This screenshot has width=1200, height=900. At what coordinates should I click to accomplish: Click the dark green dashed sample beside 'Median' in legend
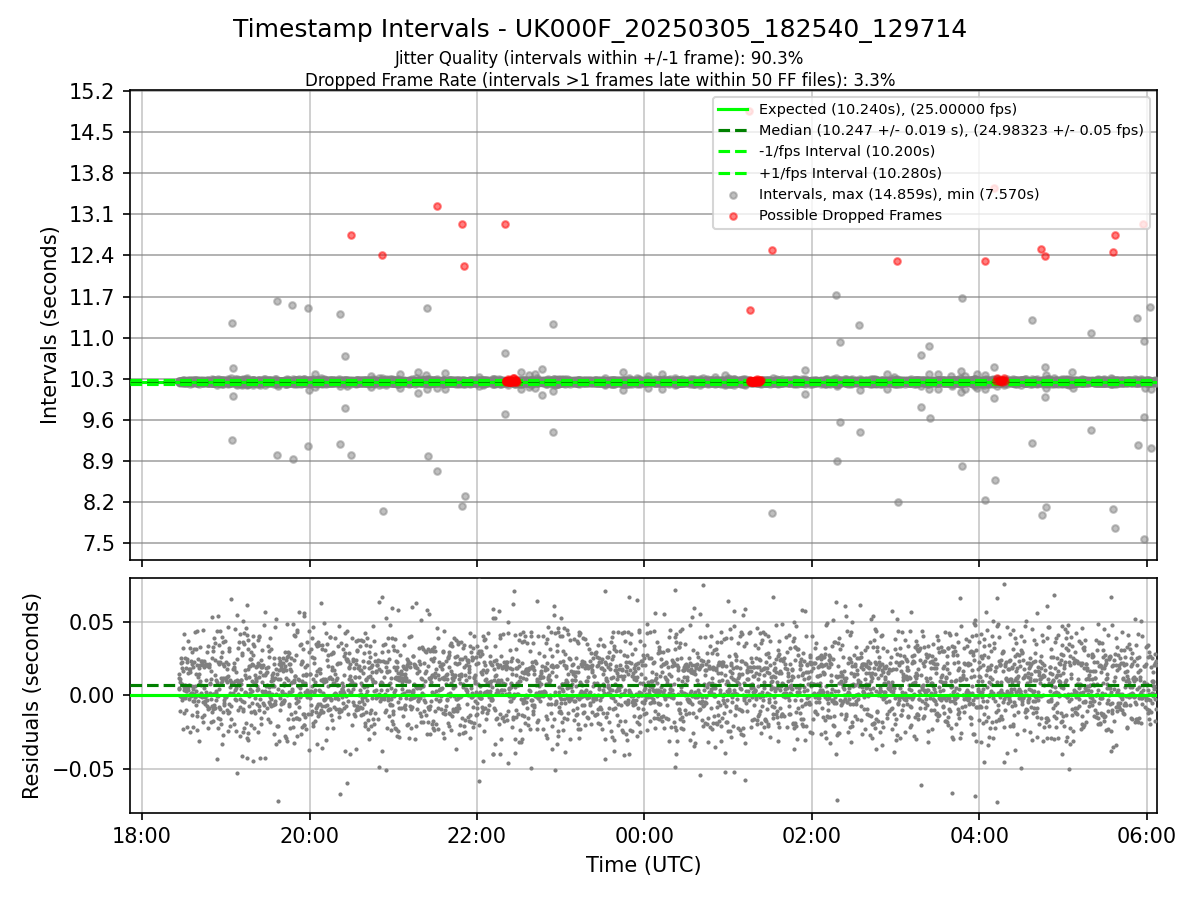pos(733,131)
